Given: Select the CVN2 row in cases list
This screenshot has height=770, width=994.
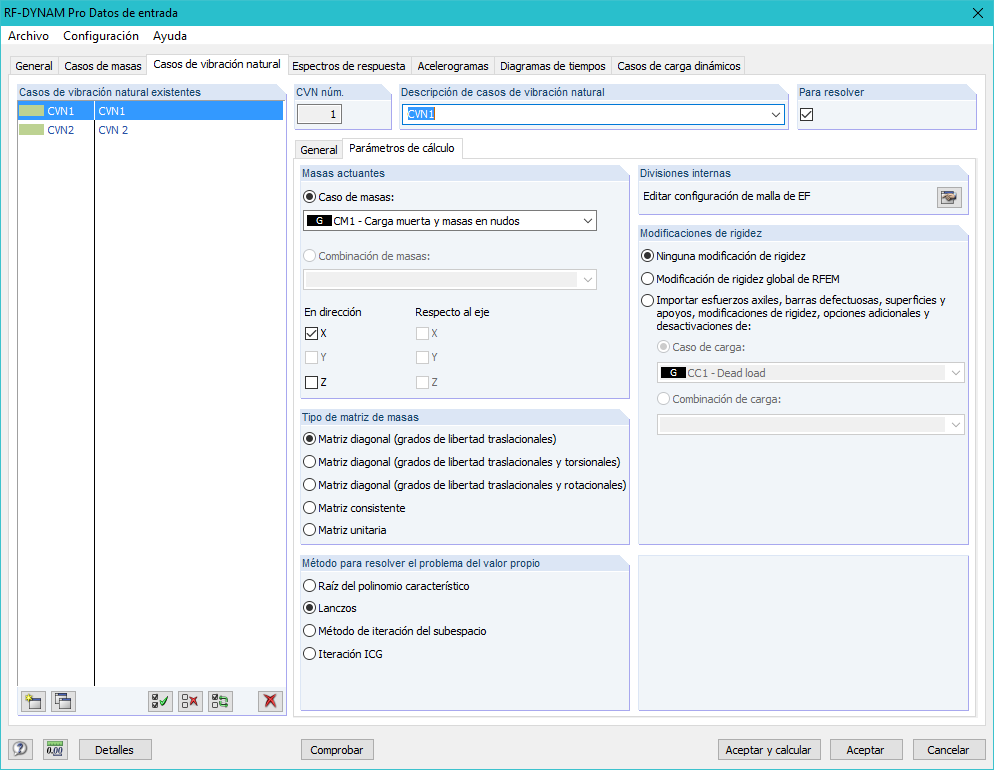Looking at the screenshot, I should click(x=150, y=130).
